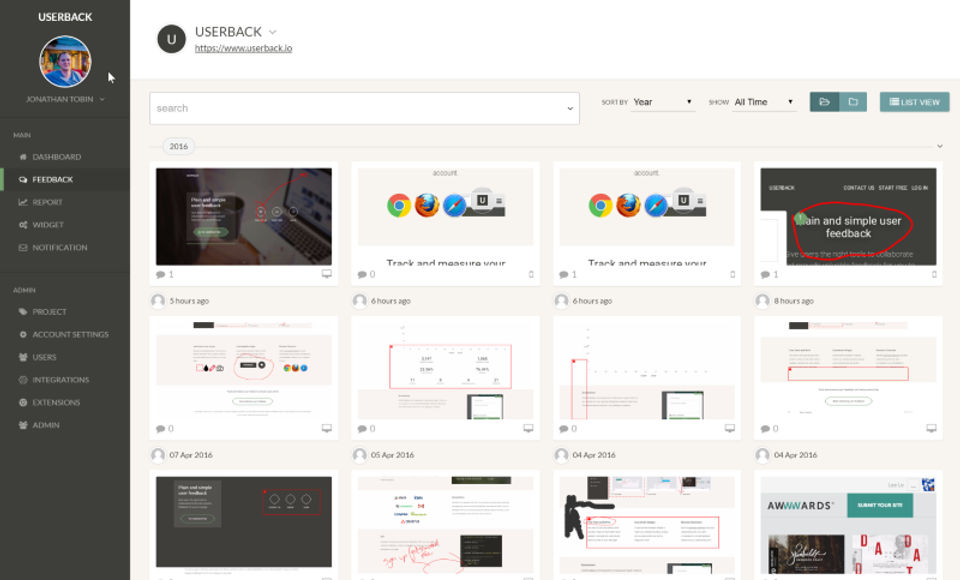This screenshot has height=580, width=960.
Task: Click comment icon on 8 hours ago card
Action: click(765, 274)
